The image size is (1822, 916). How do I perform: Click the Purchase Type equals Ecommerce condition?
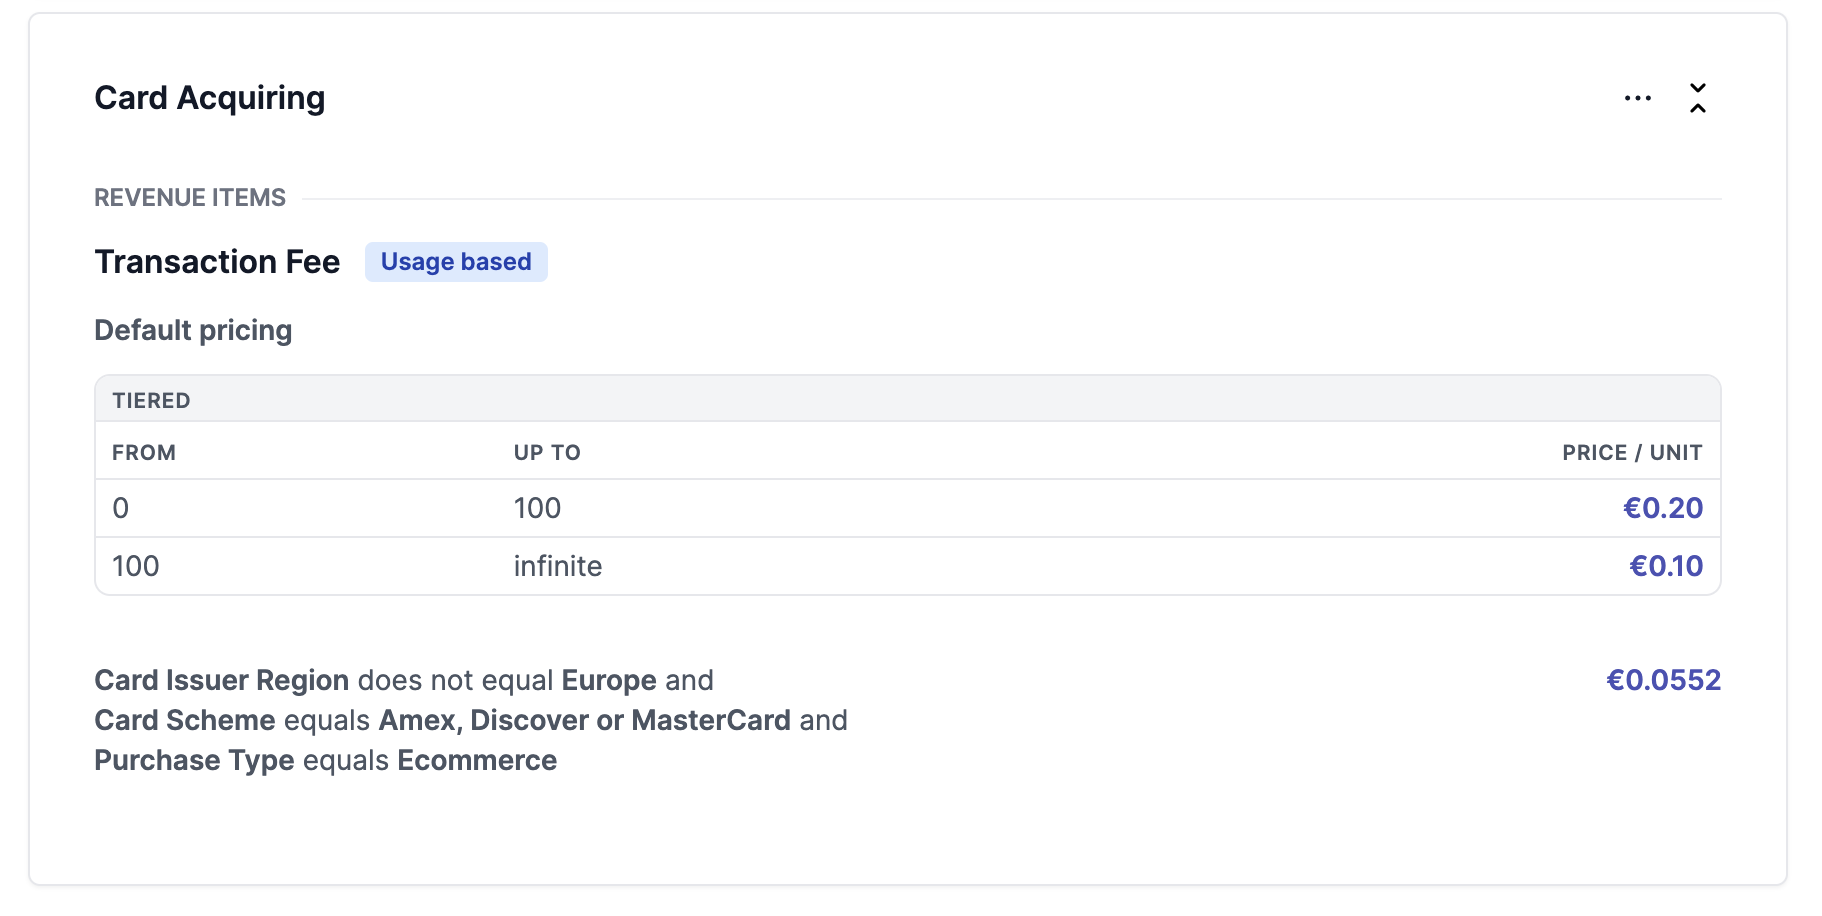pos(326,760)
